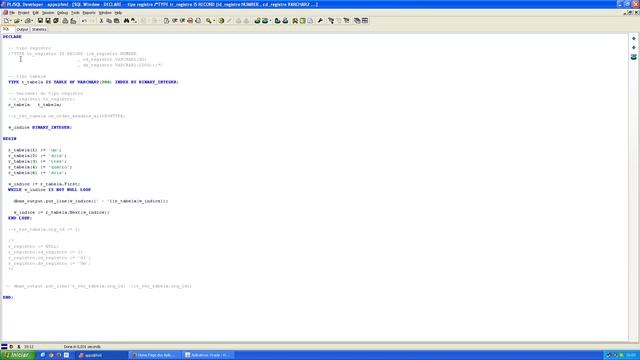Screen dimensions: 640x360
Task: Expand the Rollback dropdown arrow
Action: 270,20
